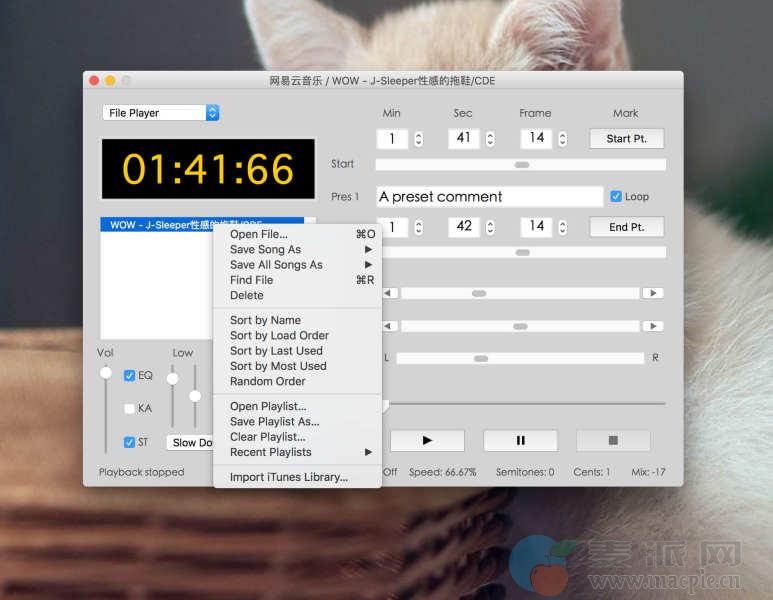Click the start Min stepper arrows
The height and width of the screenshot is (600, 773).
(419, 139)
